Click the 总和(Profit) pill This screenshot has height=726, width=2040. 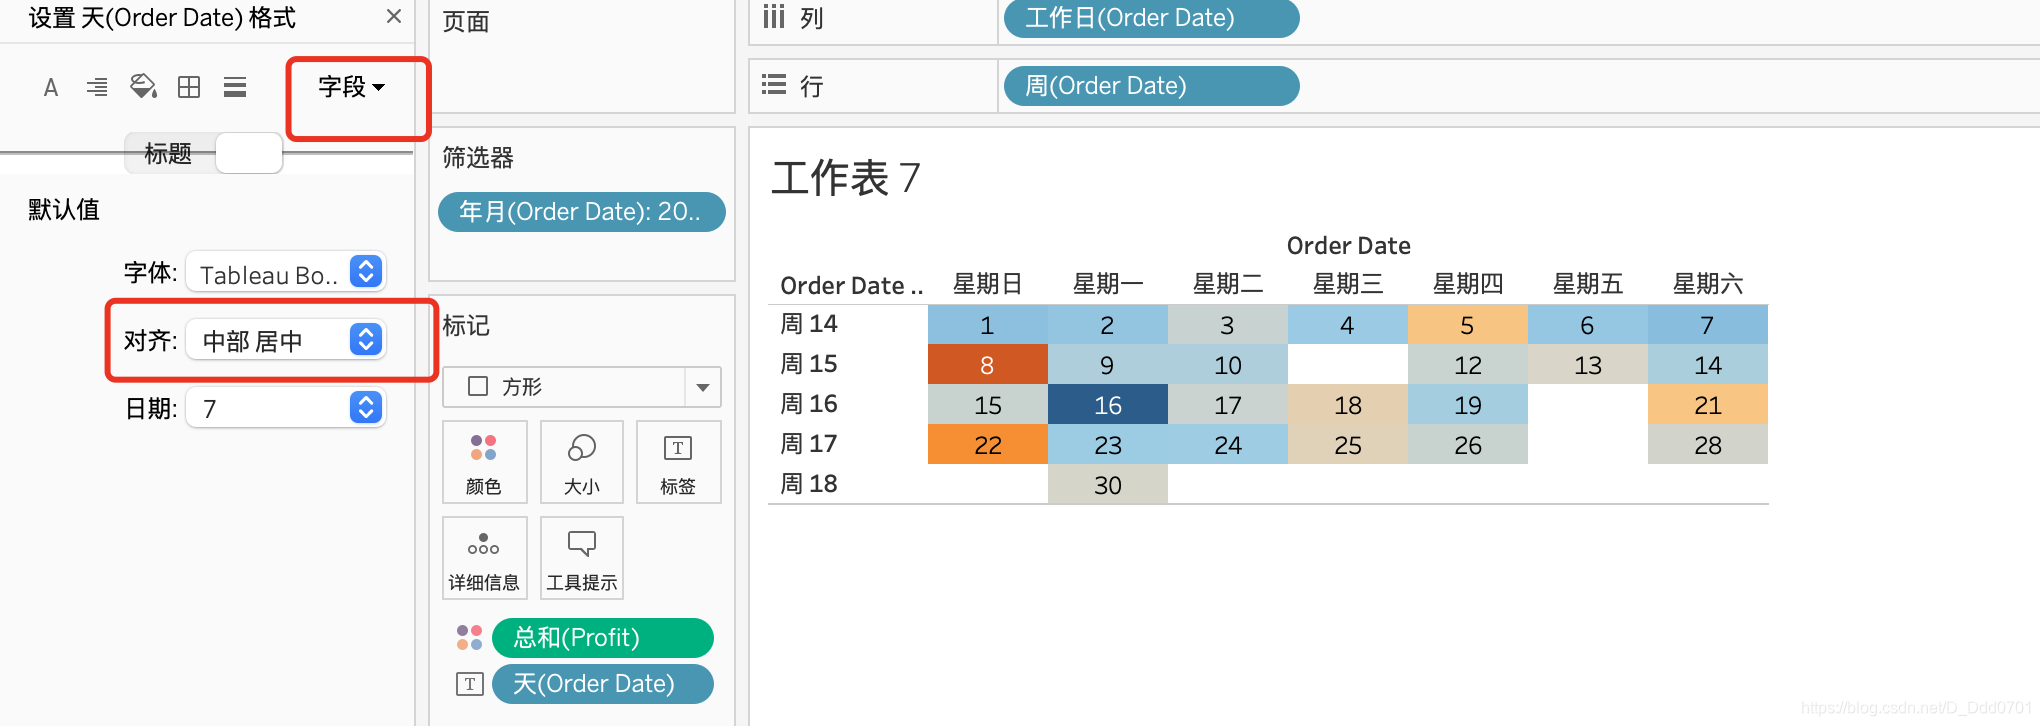tap(602, 638)
